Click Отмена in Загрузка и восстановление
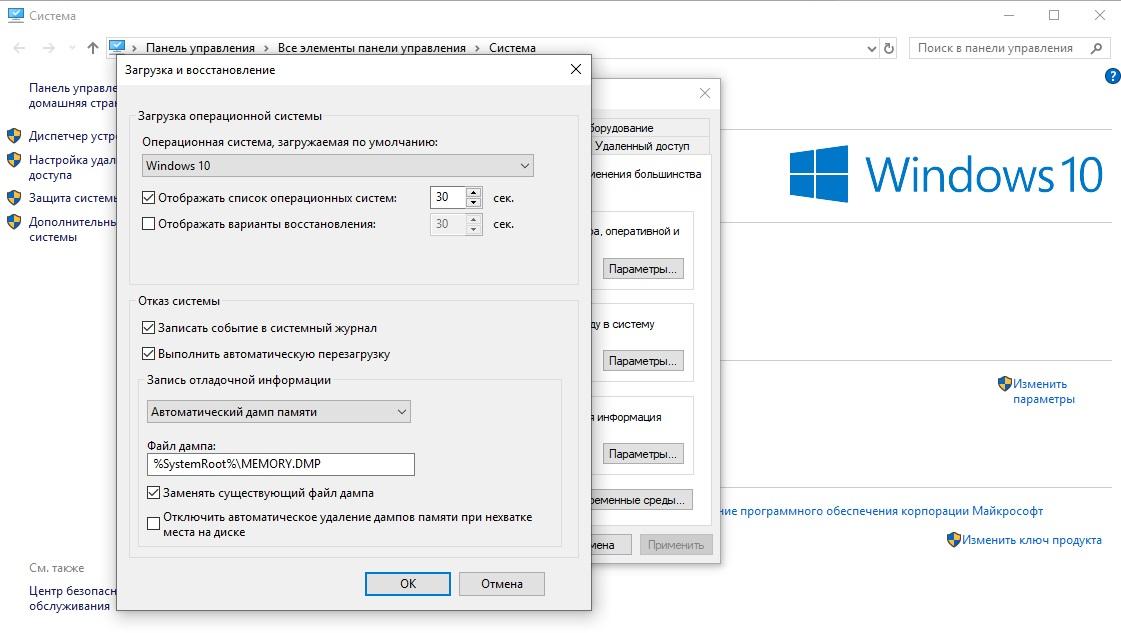The image size is (1121, 633). coord(502,584)
